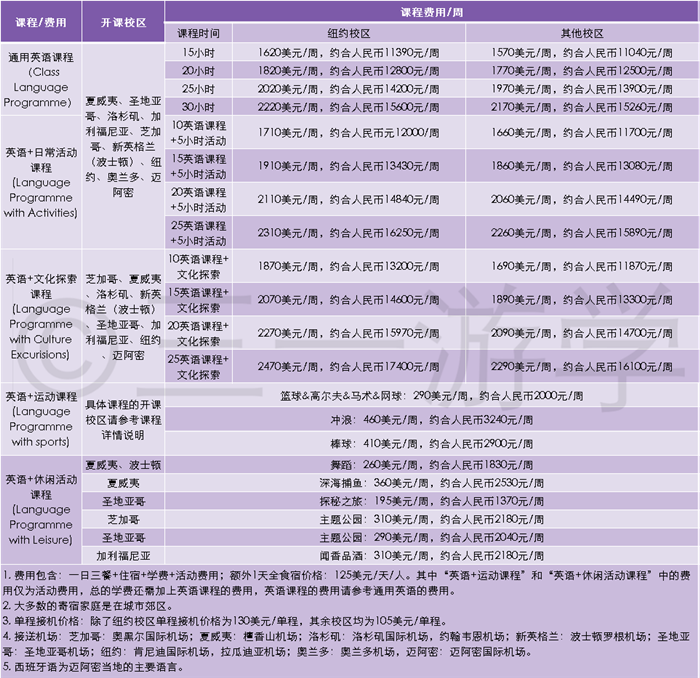Screen dimensions: 700x678
Task: Click the 英语+日常活动课程 Language Programme with Activities cell
Action: [x=41, y=182]
